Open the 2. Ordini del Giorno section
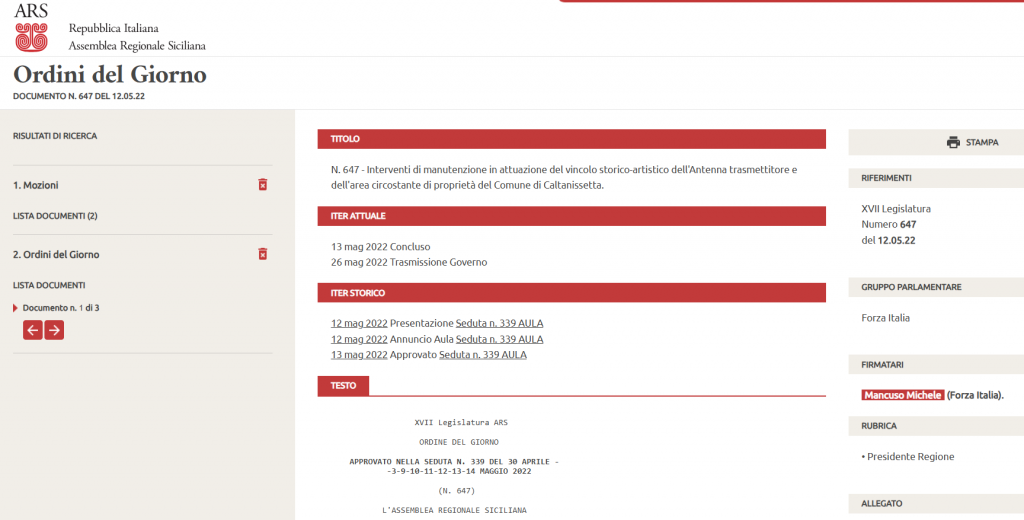This screenshot has height=520, width=1024. (x=56, y=254)
